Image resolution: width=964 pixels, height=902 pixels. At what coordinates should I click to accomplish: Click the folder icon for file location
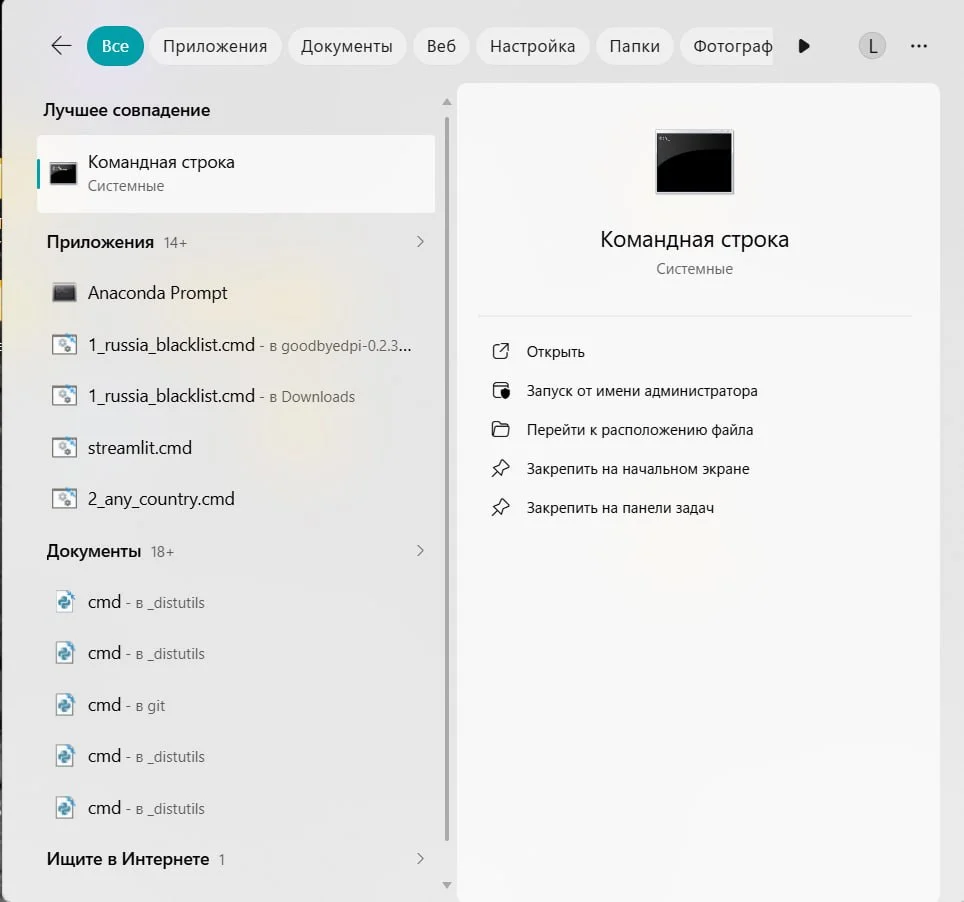tap(500, 429)
